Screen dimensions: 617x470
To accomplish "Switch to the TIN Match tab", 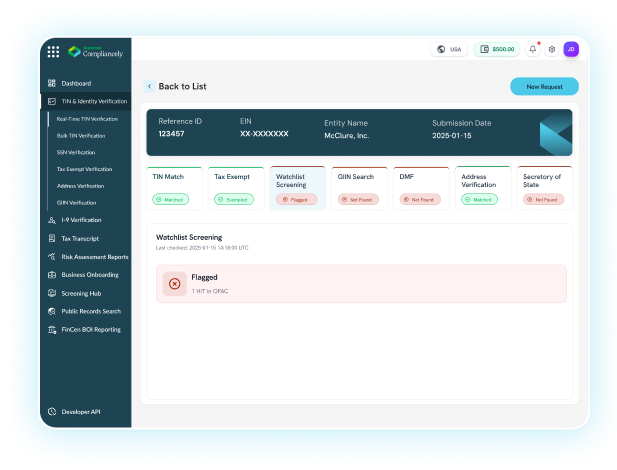I will point(174,187).
